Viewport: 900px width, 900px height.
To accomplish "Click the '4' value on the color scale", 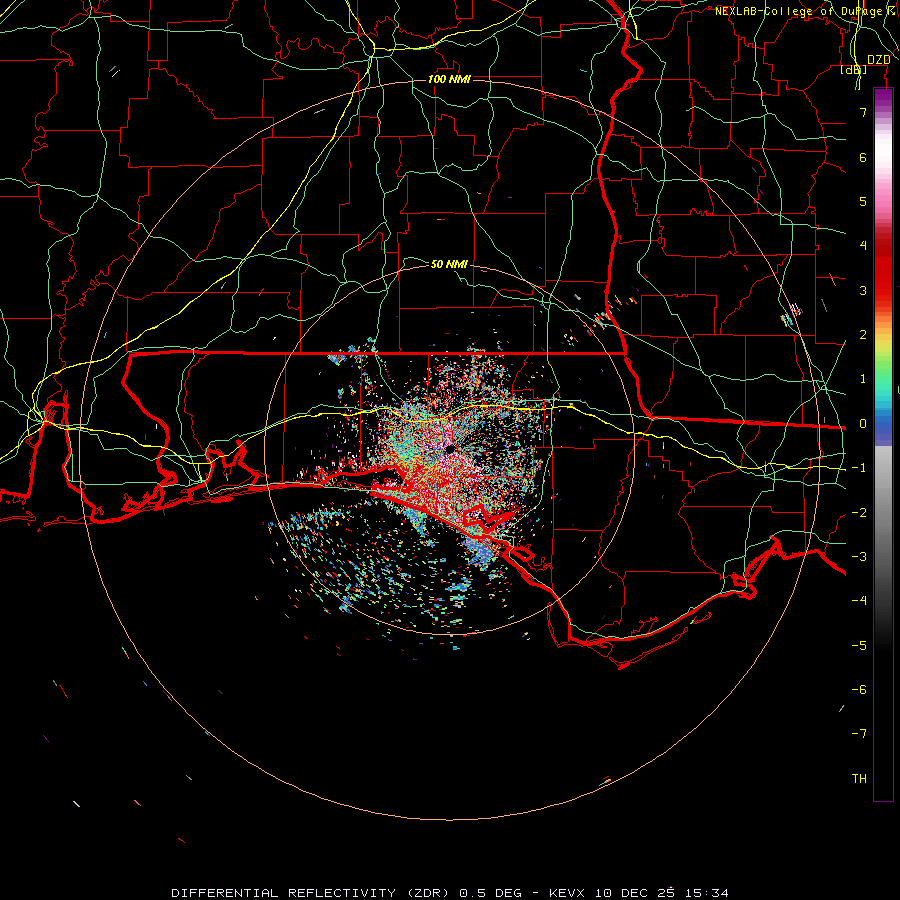I will (x=863, y=246).
